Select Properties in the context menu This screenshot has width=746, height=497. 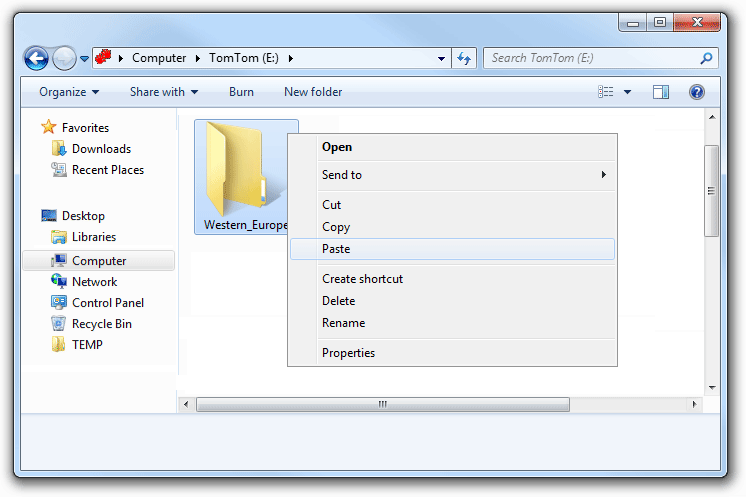[348, 353]
